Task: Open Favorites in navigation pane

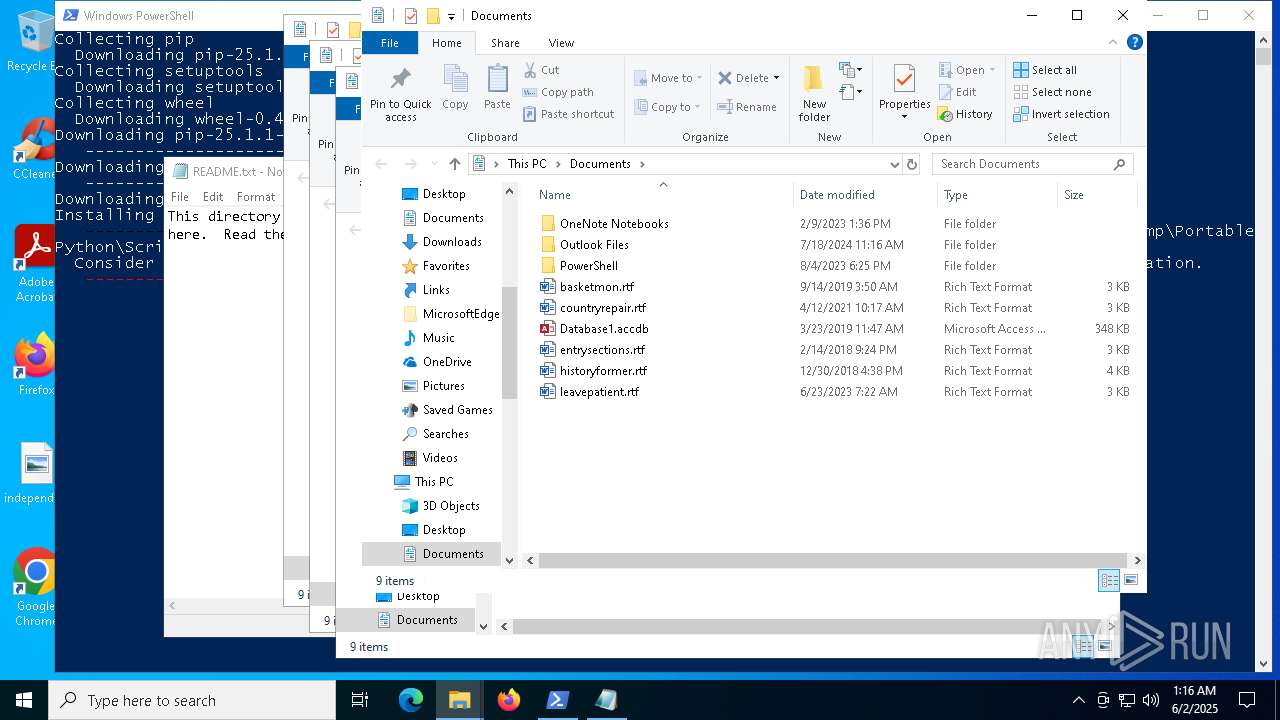Action: pyautogui.click(x=435, y=266)
